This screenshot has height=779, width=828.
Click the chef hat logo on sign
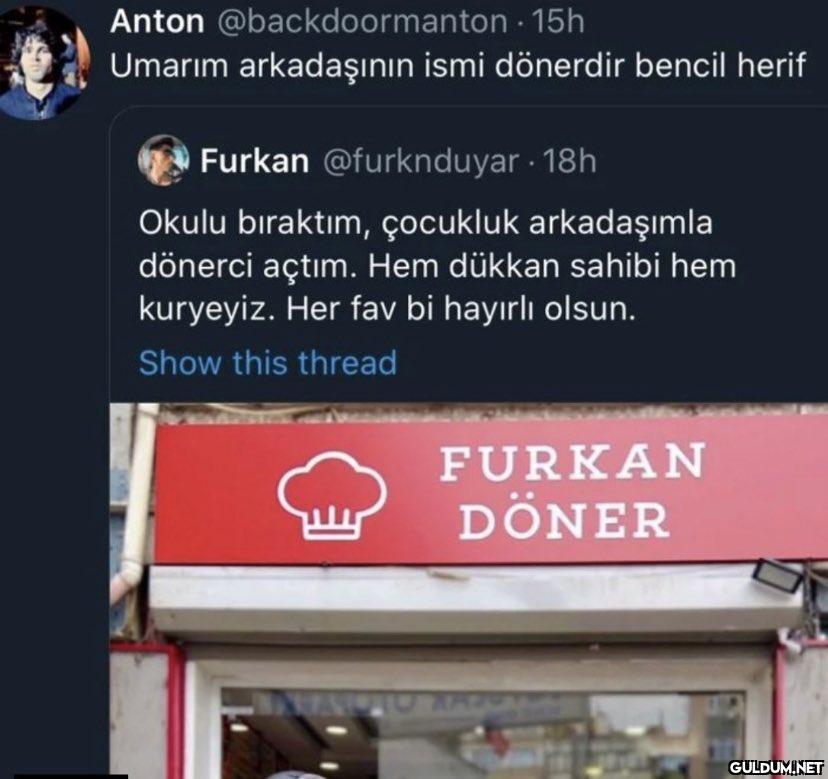[332, 495]
